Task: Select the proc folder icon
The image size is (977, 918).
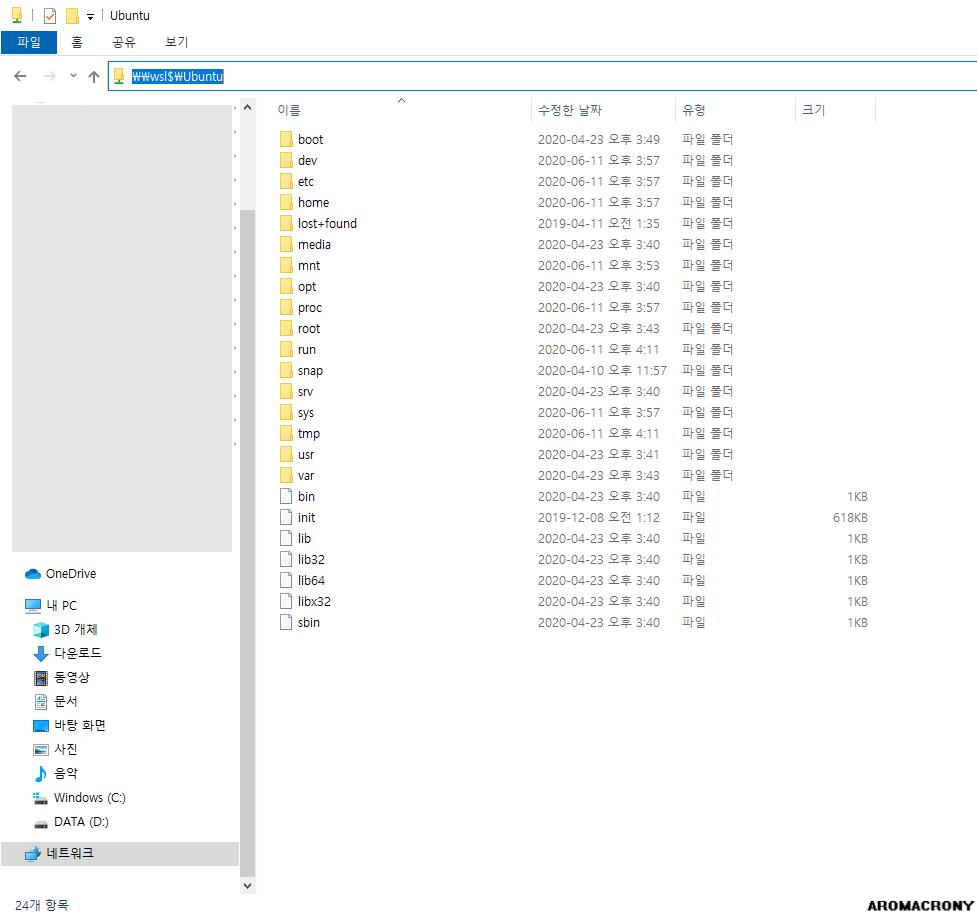Action: 286,307
